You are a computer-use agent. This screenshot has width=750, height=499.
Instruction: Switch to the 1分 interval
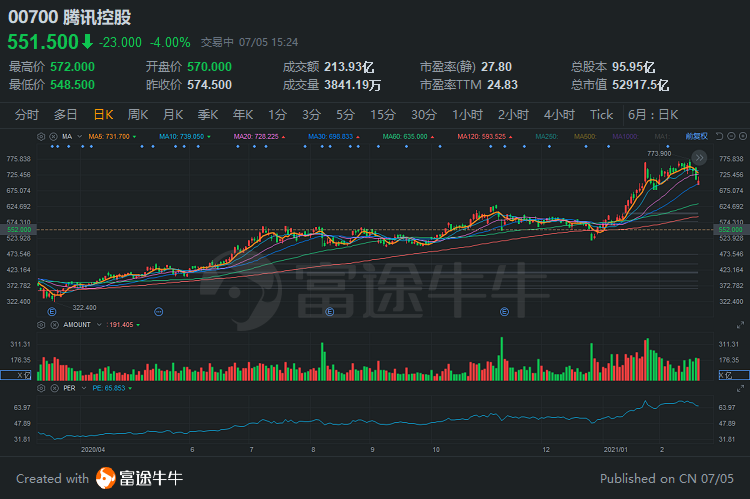coord(277,115)
